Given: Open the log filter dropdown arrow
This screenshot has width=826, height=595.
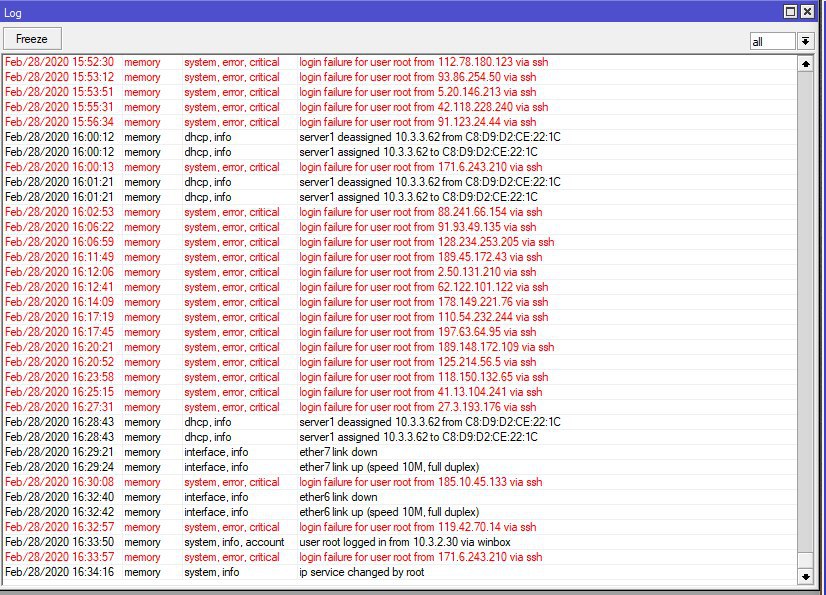Looking at the screenshot, I should coord(805,41).
